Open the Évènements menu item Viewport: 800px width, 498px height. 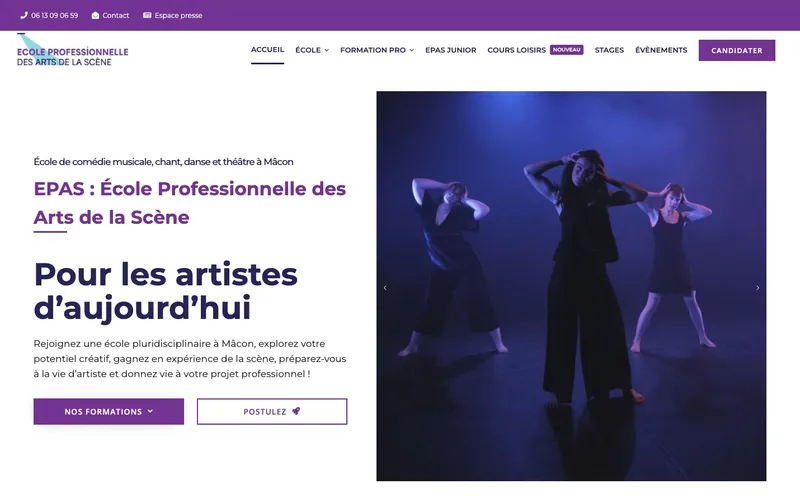pyautogui.click(x=661, y=50)
